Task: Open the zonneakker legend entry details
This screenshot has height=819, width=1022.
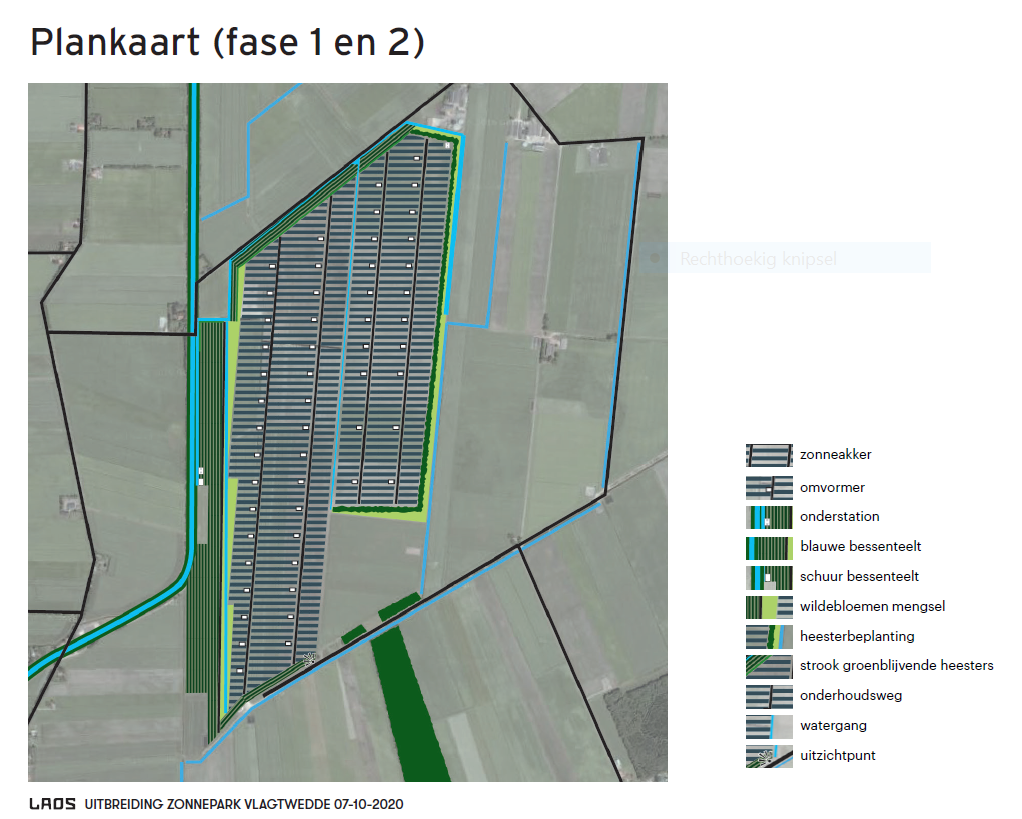Action: click(x=835, y=454)
